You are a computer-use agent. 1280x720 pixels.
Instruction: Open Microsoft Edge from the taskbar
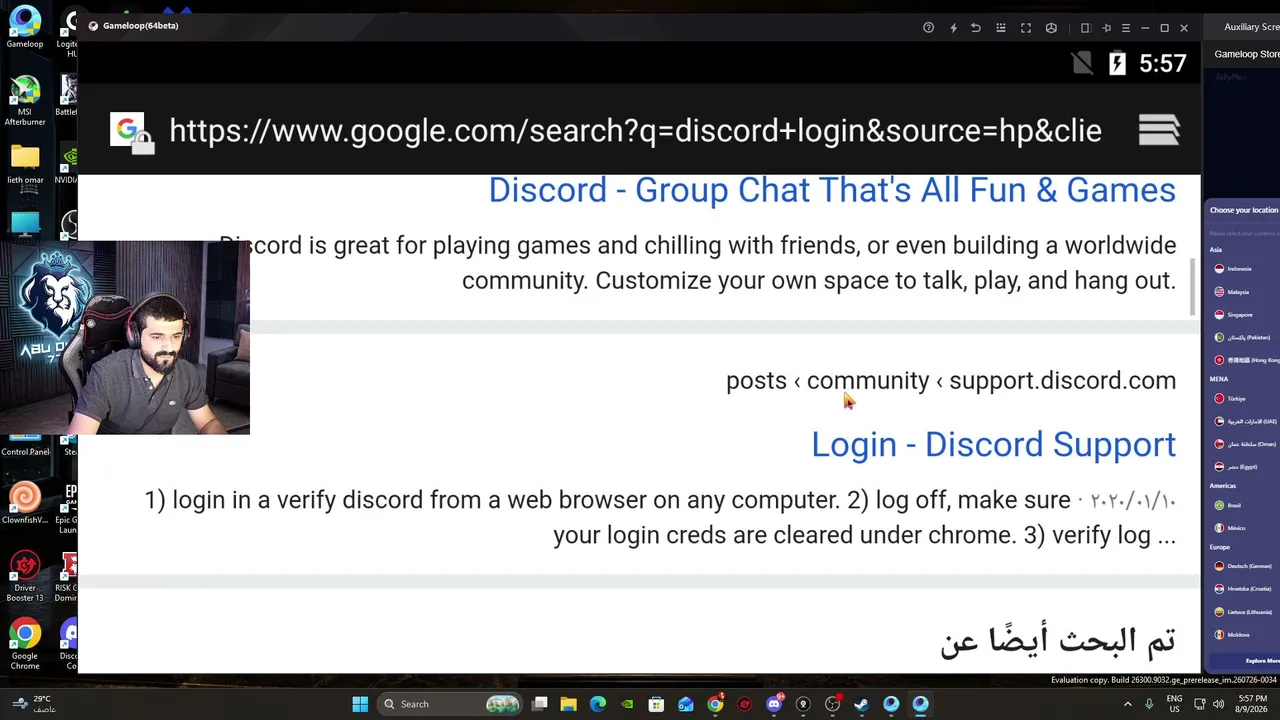(x=598, y=704)
